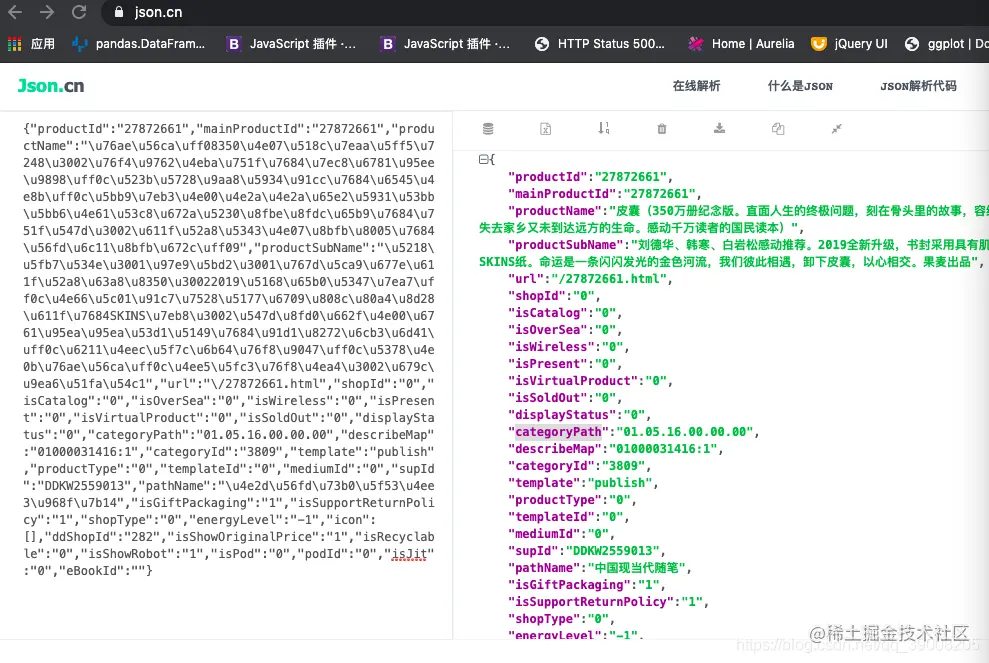
Task: Click the "DDKW2559013" supId value
Action: (x=612, y=551)
